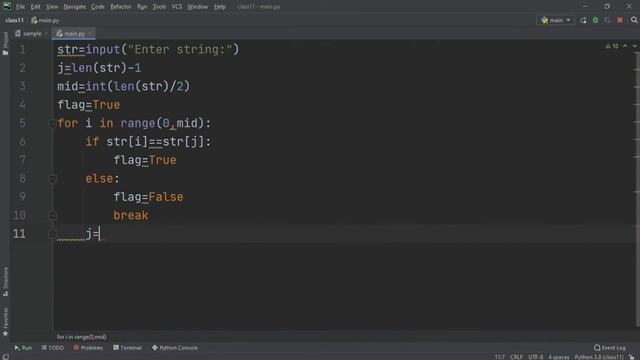Screen dimensions: 640x360
Task: Change UTF-8 file encoding
Action: [536, 357]
